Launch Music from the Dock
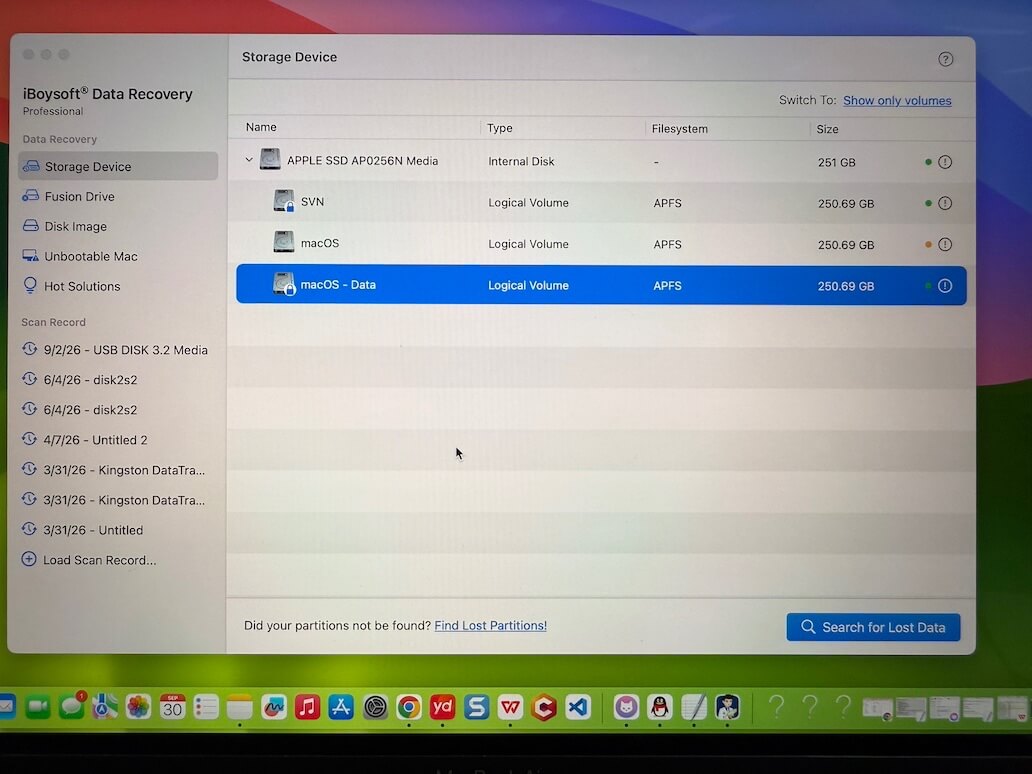This screenshot has width=1032, height=774. tap(307, 707)
